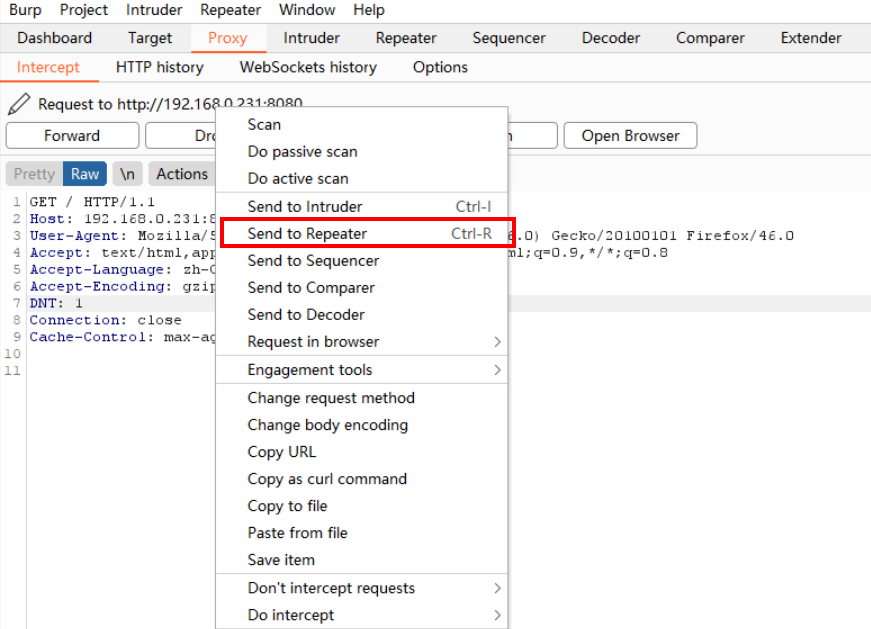Switch to Pretty view
The image size is (871, 629).
click(x=34, y=174)
